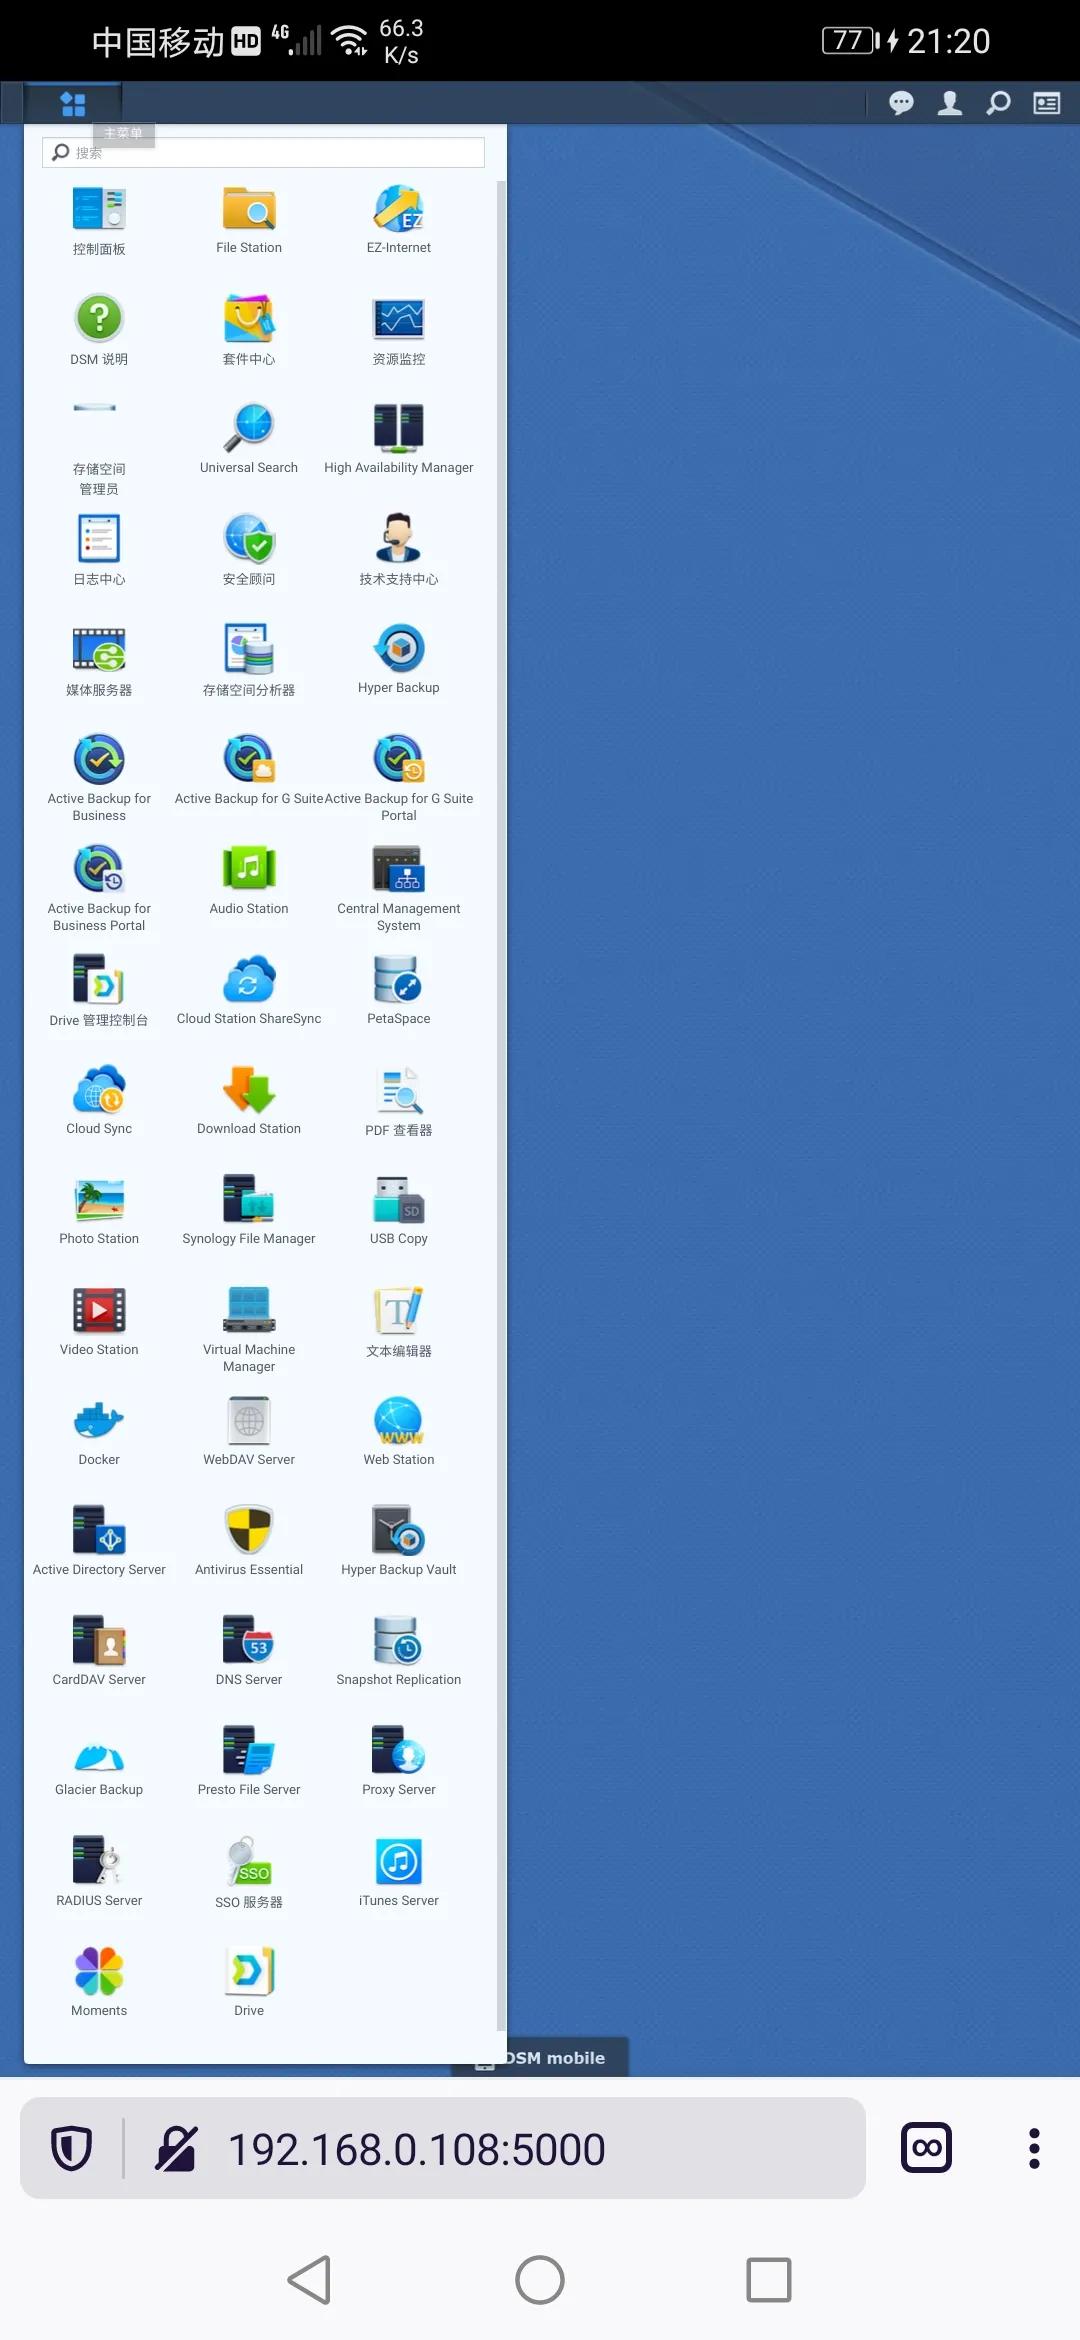
Task: Open the Control Panel (控制面板) app
Action: [x=99, y=221]
